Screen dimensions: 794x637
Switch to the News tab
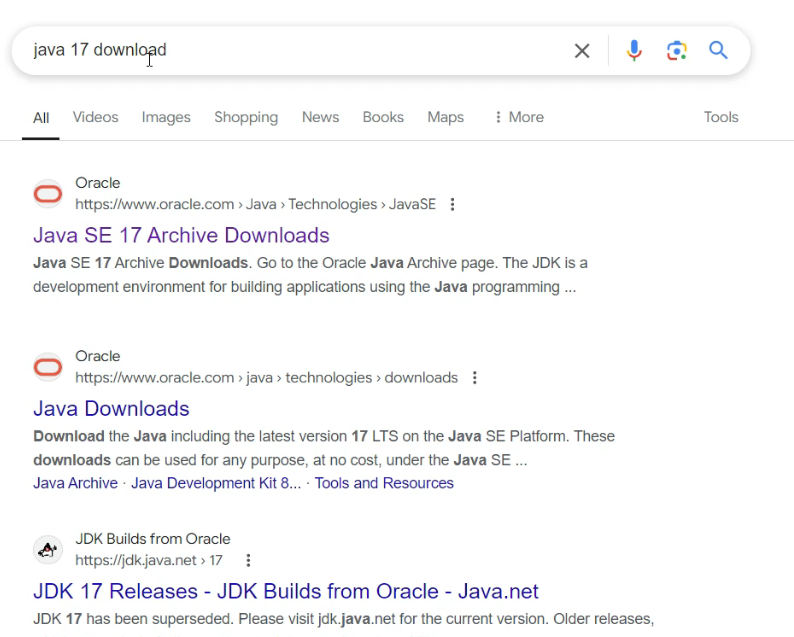[x=321, y=117]
